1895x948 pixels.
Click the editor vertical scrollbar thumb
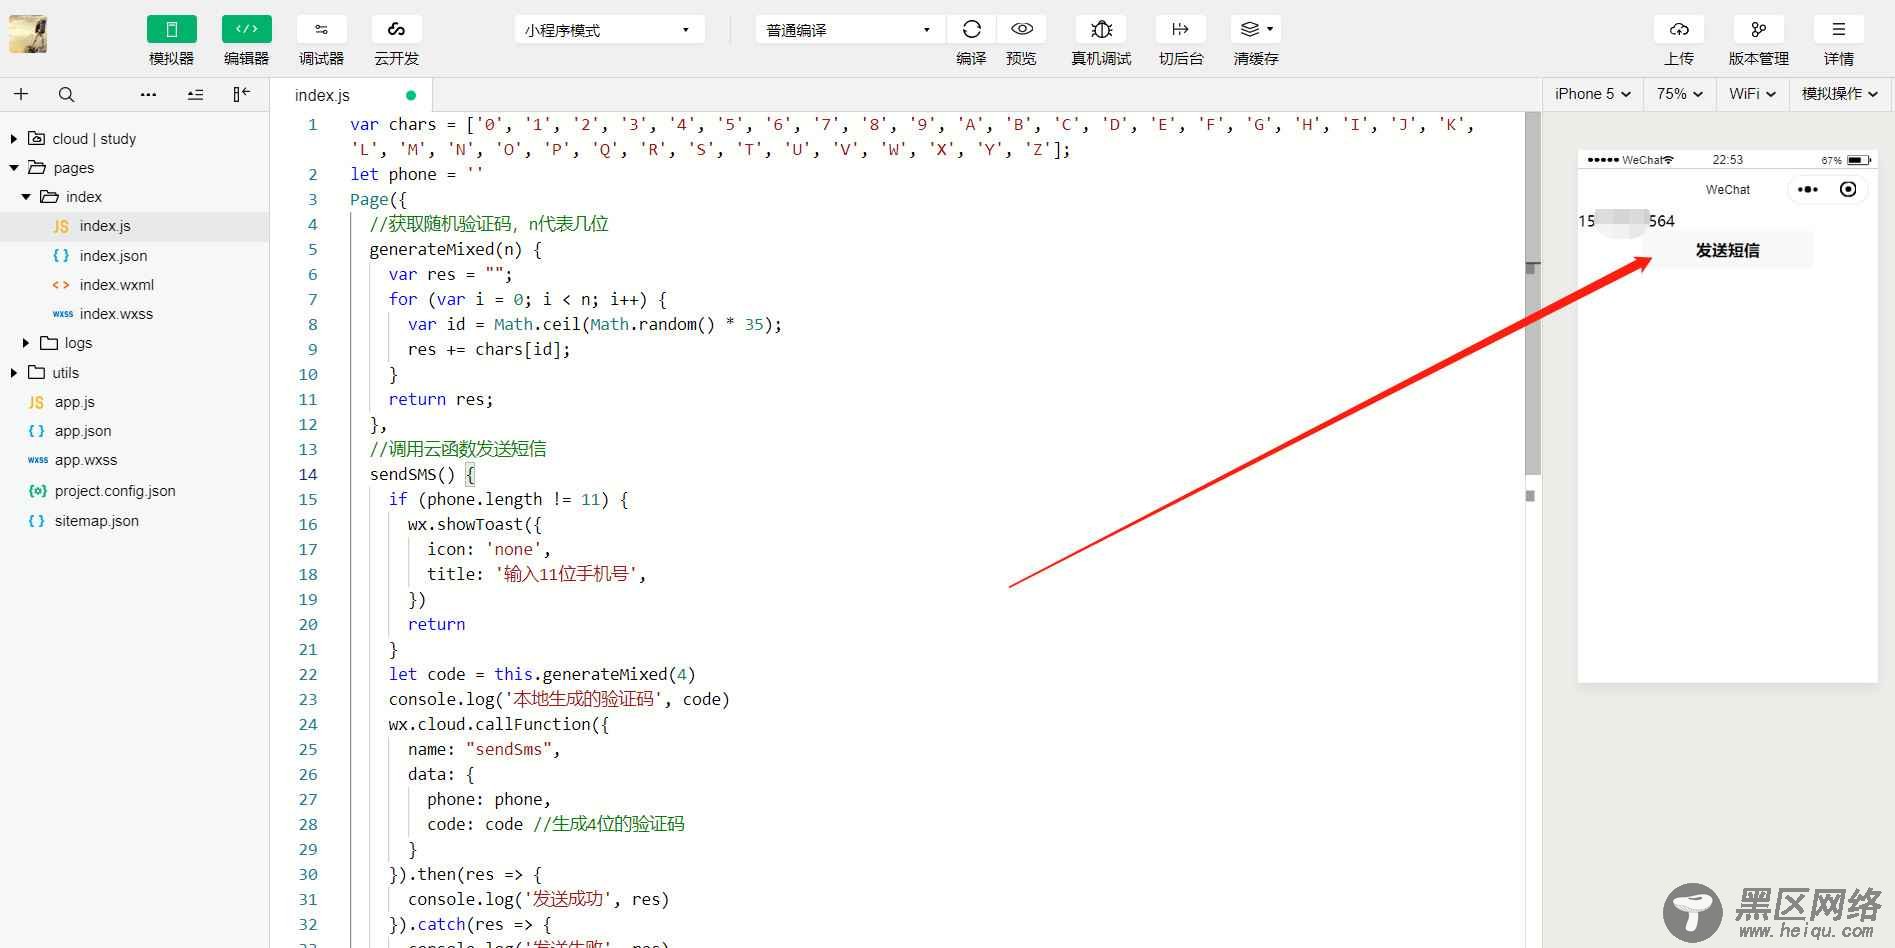(x=1532, y=293)
